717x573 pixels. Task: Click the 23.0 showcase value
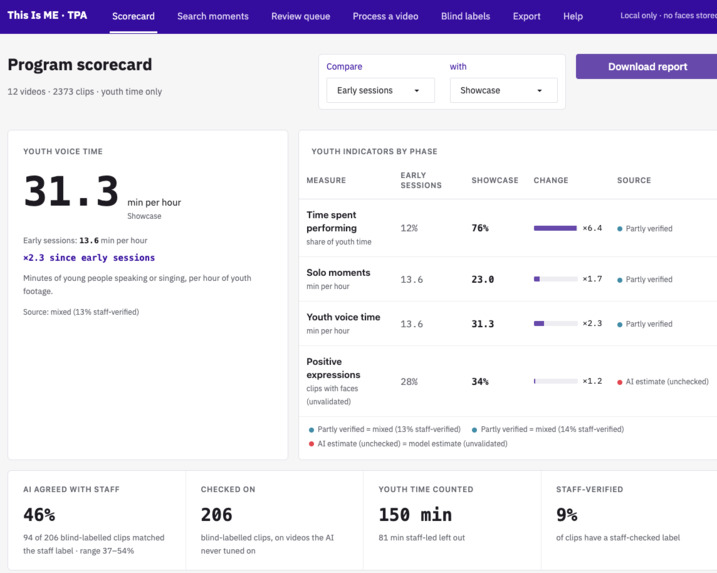pyautogui.click(x=482, y=279)
